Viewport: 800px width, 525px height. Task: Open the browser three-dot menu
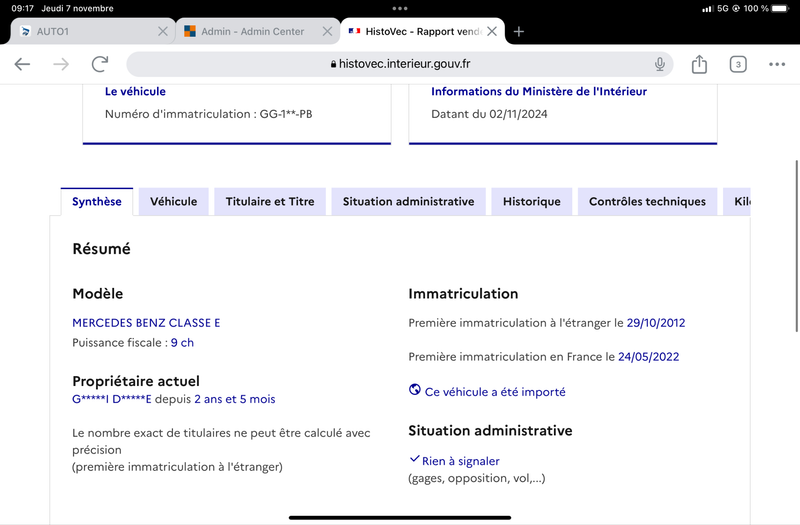point(777,64)
